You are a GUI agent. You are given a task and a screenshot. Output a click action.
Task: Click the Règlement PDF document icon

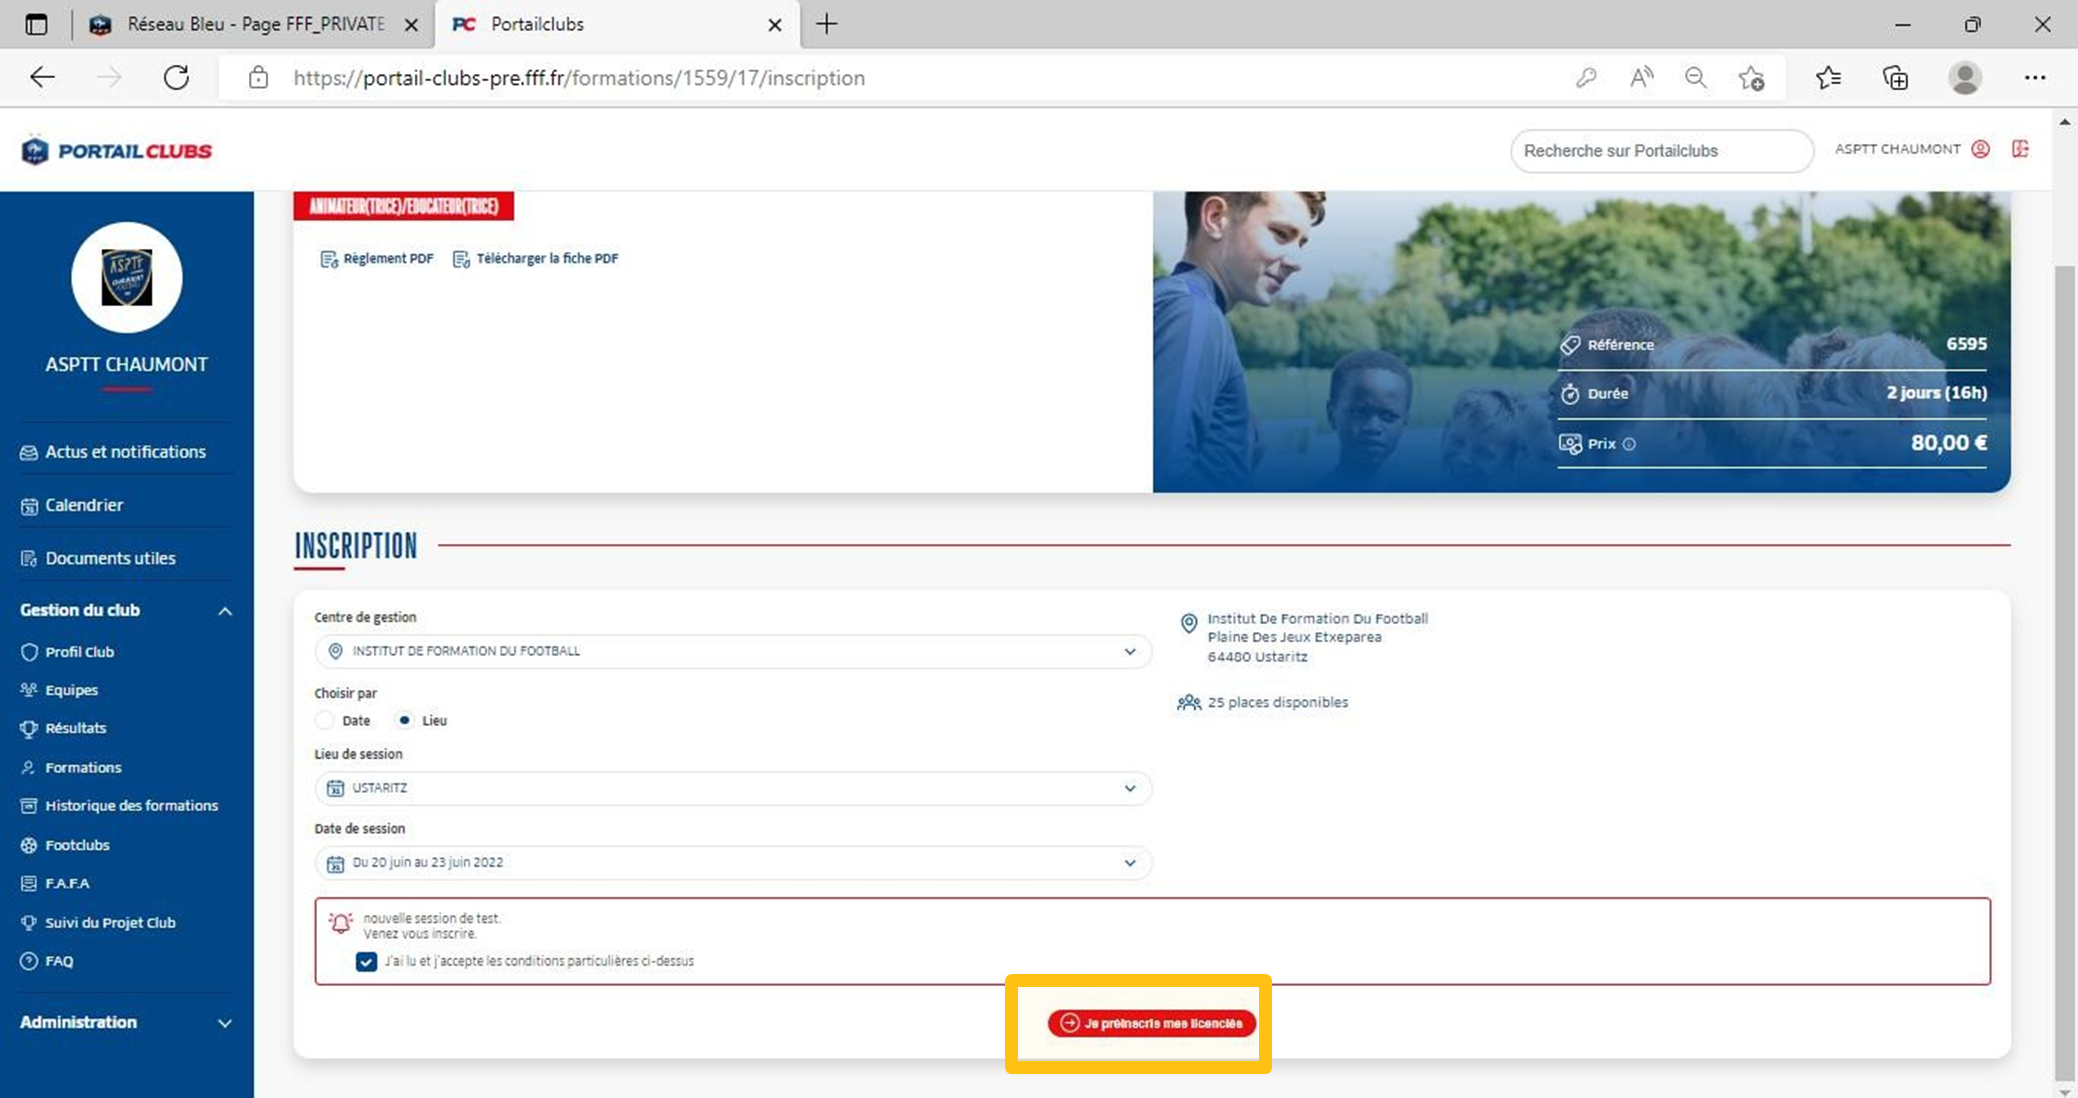[x=328, y=259]
